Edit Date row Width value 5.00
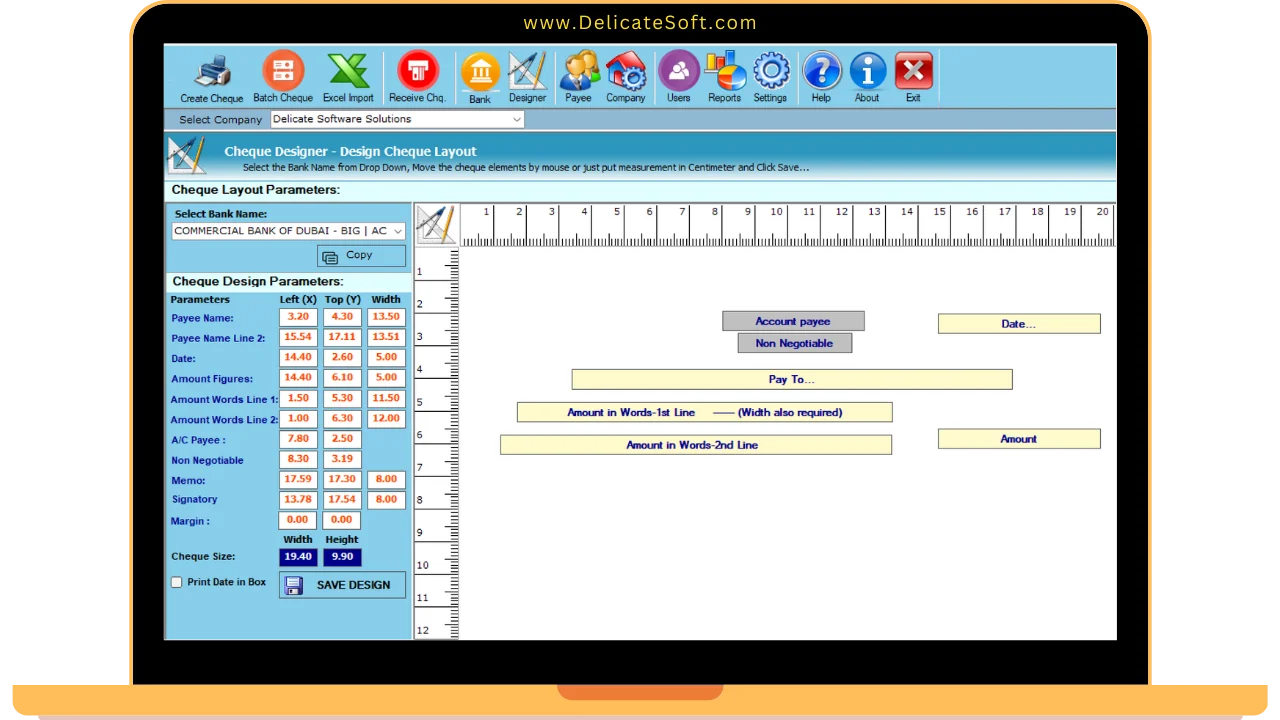This screenshot has height=720, width=1280. [386, 358]
